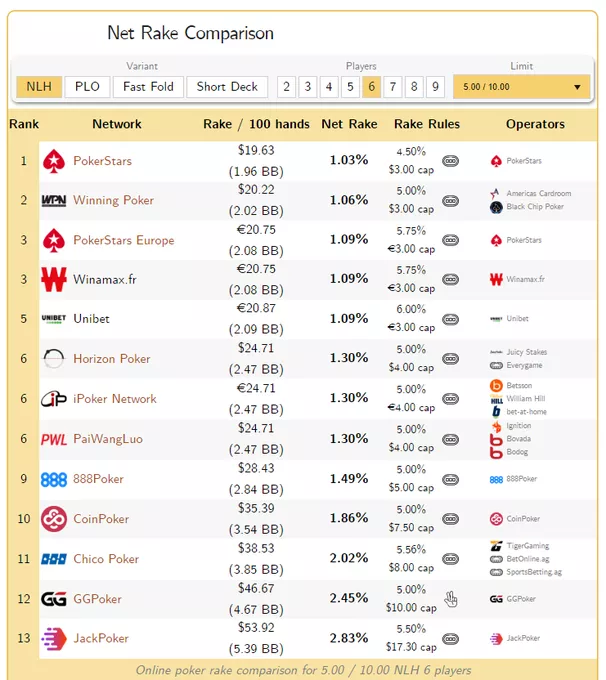Click the Unibet network logo
Screen dimensions: 606x680
click(54, 319)
